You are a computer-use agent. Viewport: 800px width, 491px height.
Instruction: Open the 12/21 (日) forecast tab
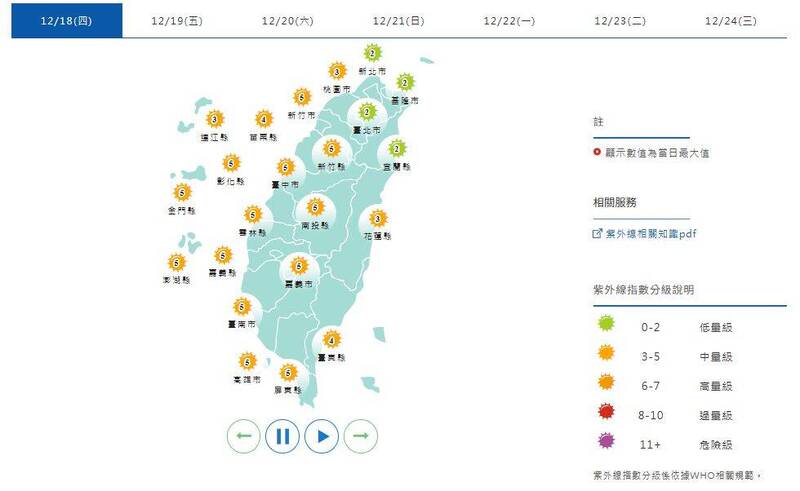tap(399, 20)
